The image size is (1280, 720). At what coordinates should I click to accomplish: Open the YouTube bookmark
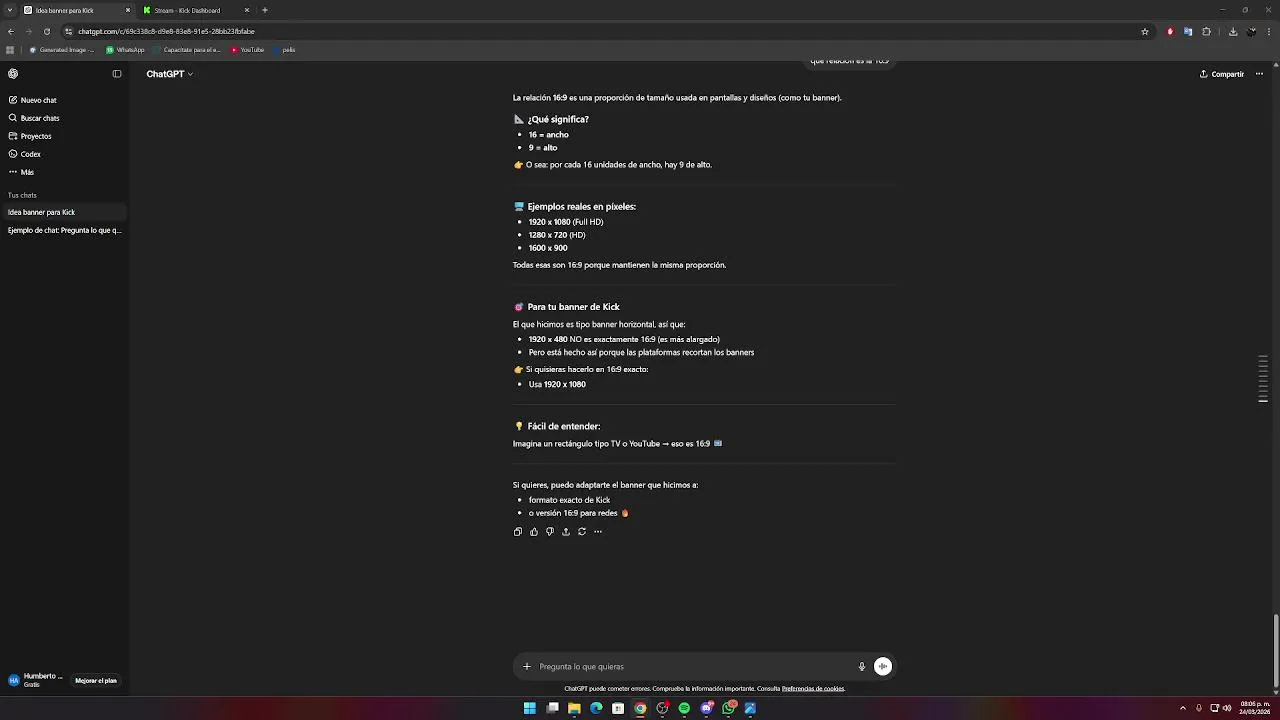click(x=248, y=49)
